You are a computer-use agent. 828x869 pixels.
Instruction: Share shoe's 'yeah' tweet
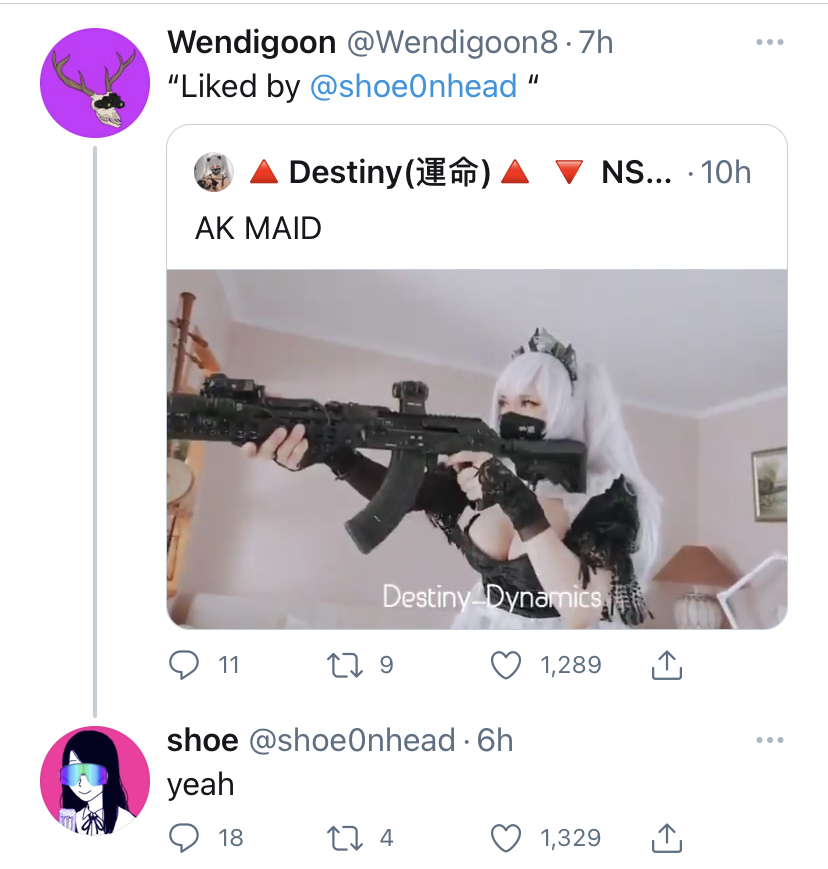click(666, 838)
